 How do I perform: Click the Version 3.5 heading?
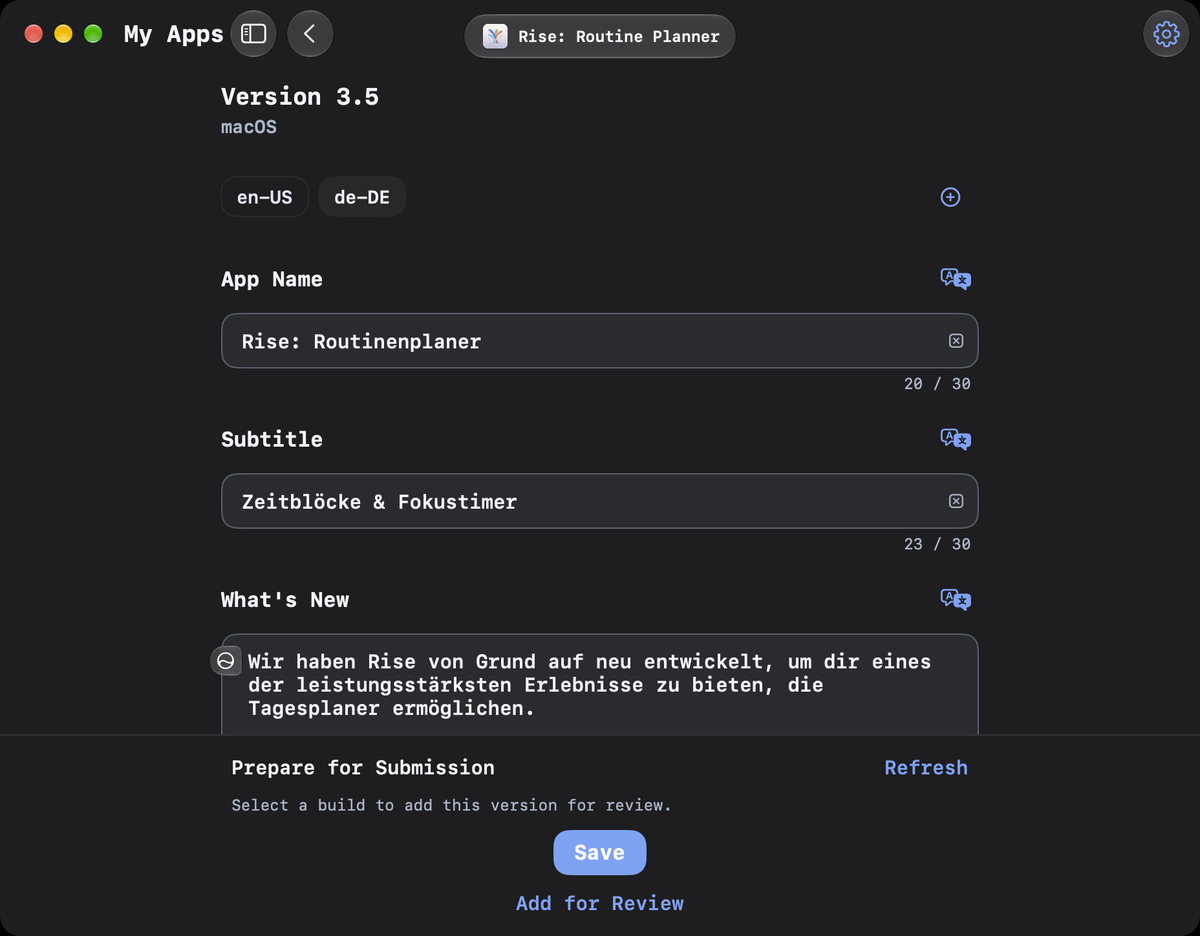click(x=300, y=97)
